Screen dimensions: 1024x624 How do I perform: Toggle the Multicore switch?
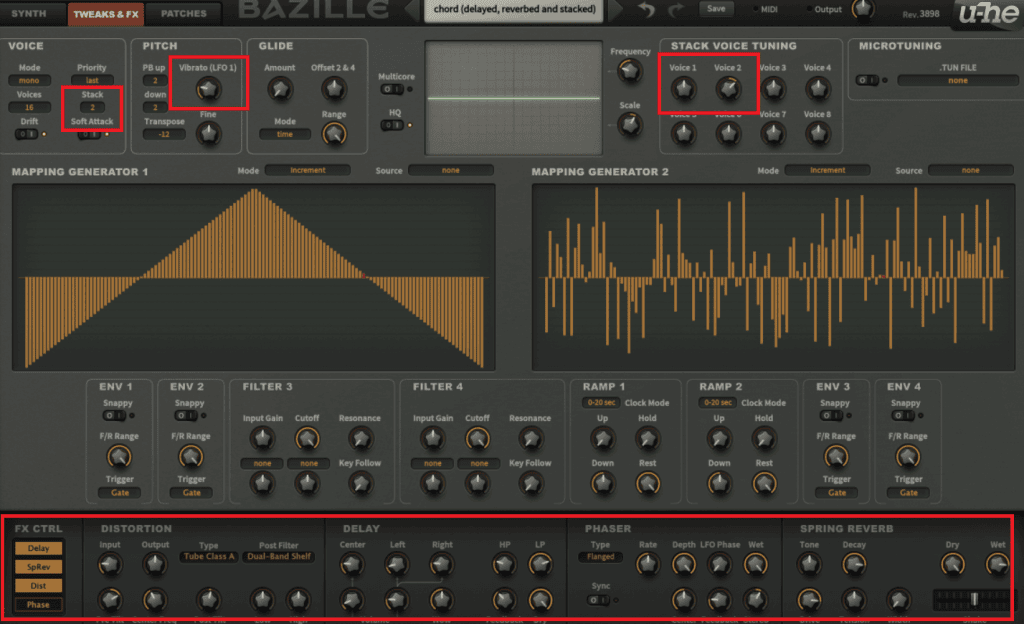click(391, 90)
